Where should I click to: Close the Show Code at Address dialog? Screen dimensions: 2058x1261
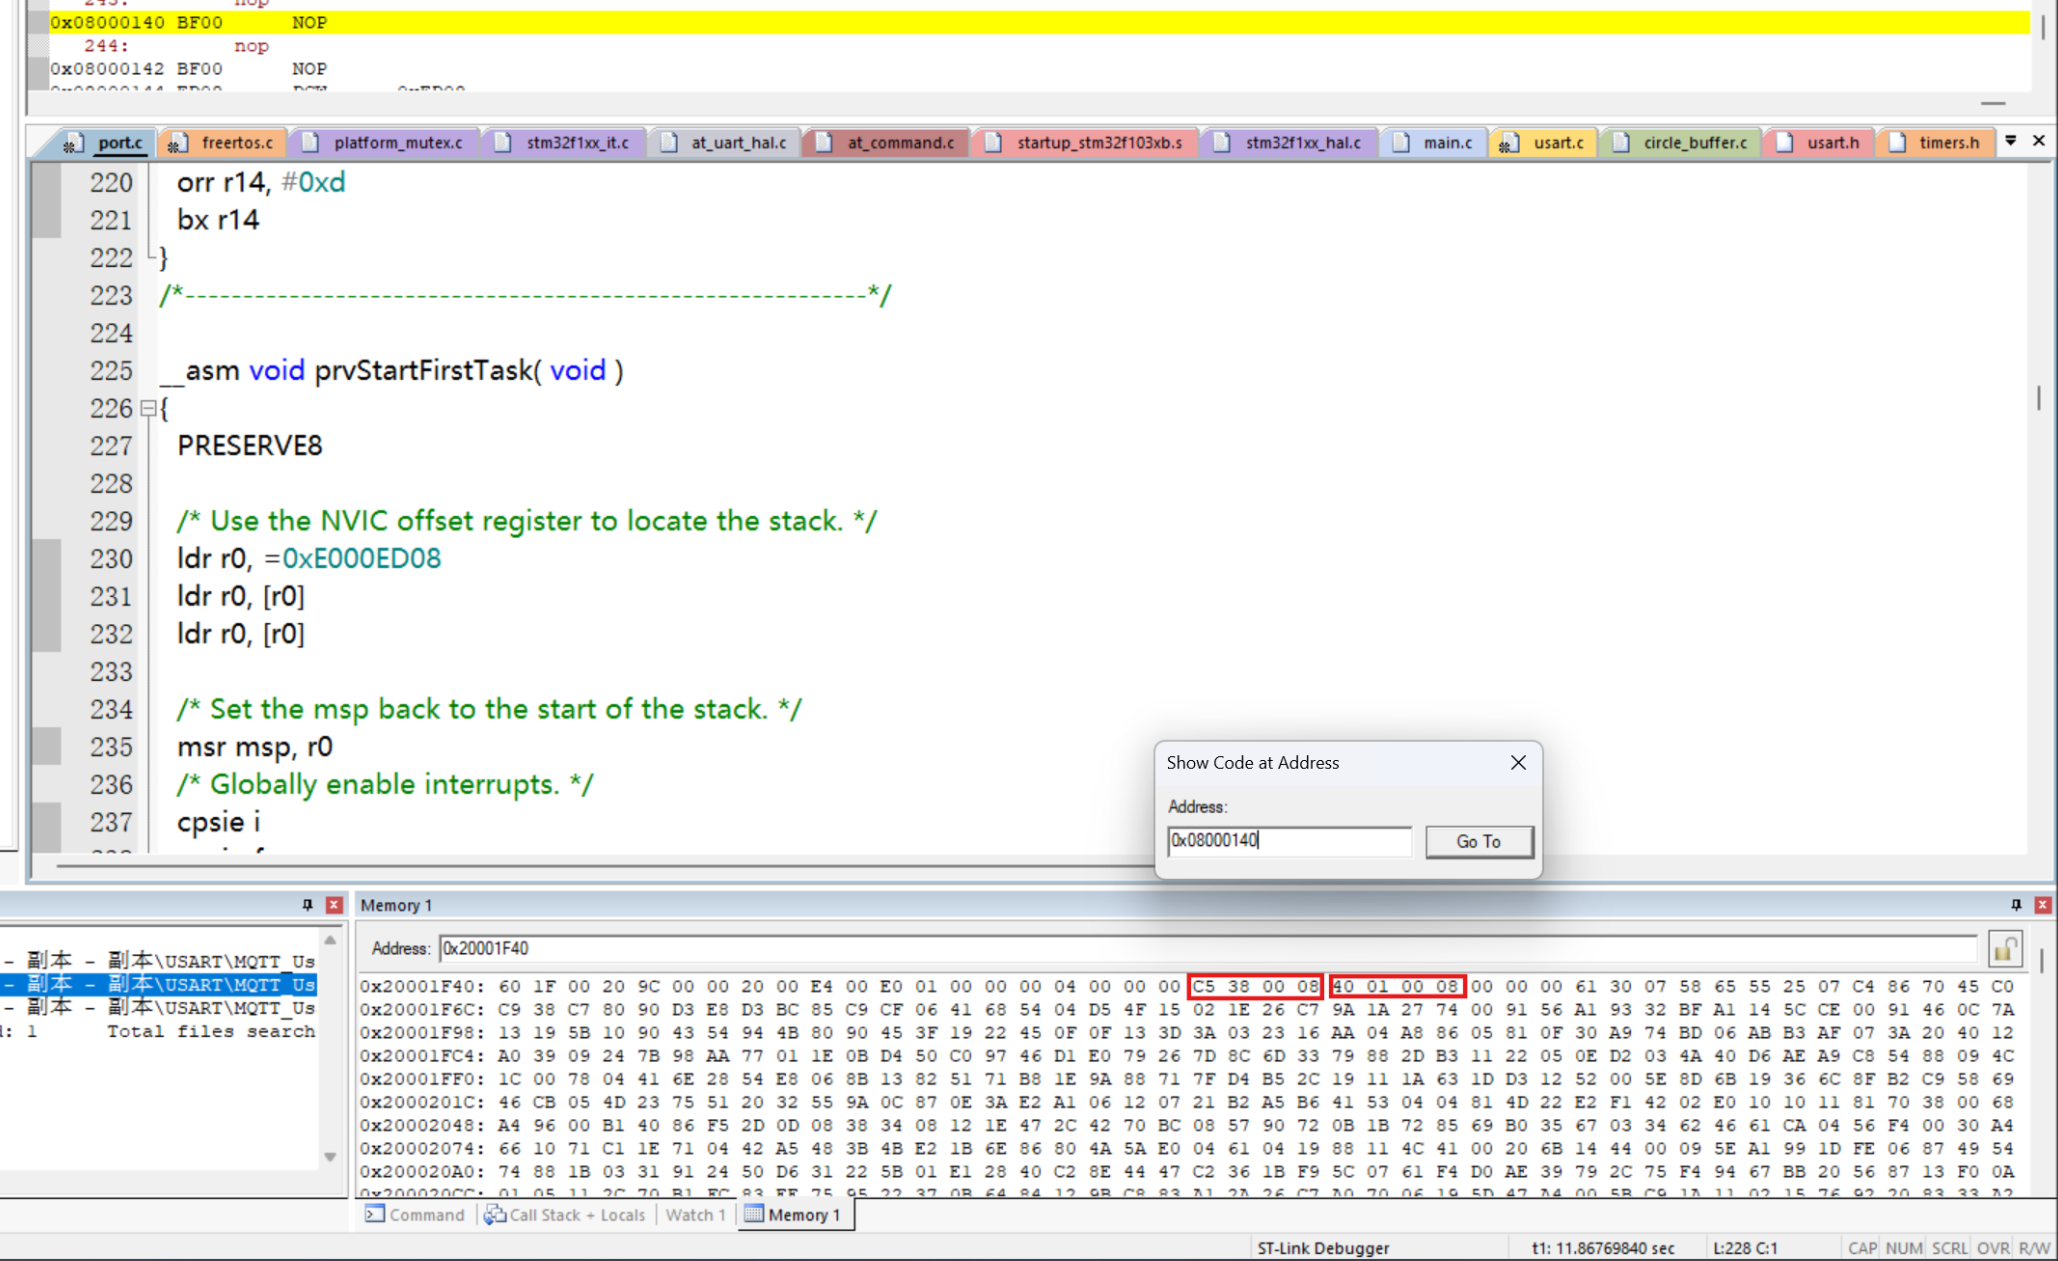click(1518, 762)
